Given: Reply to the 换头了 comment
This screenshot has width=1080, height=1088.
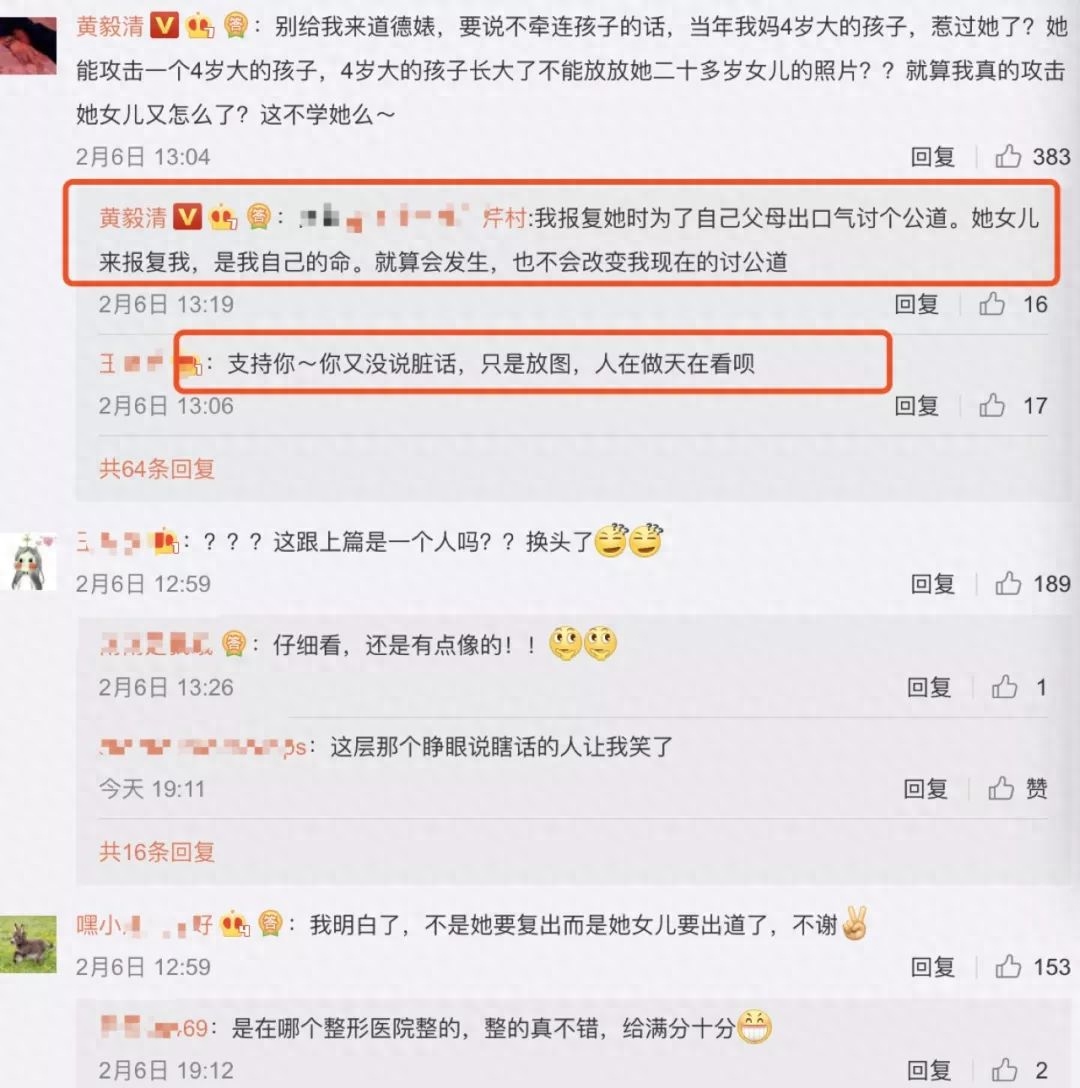Looking at the screenshot, I should point(932,584).
